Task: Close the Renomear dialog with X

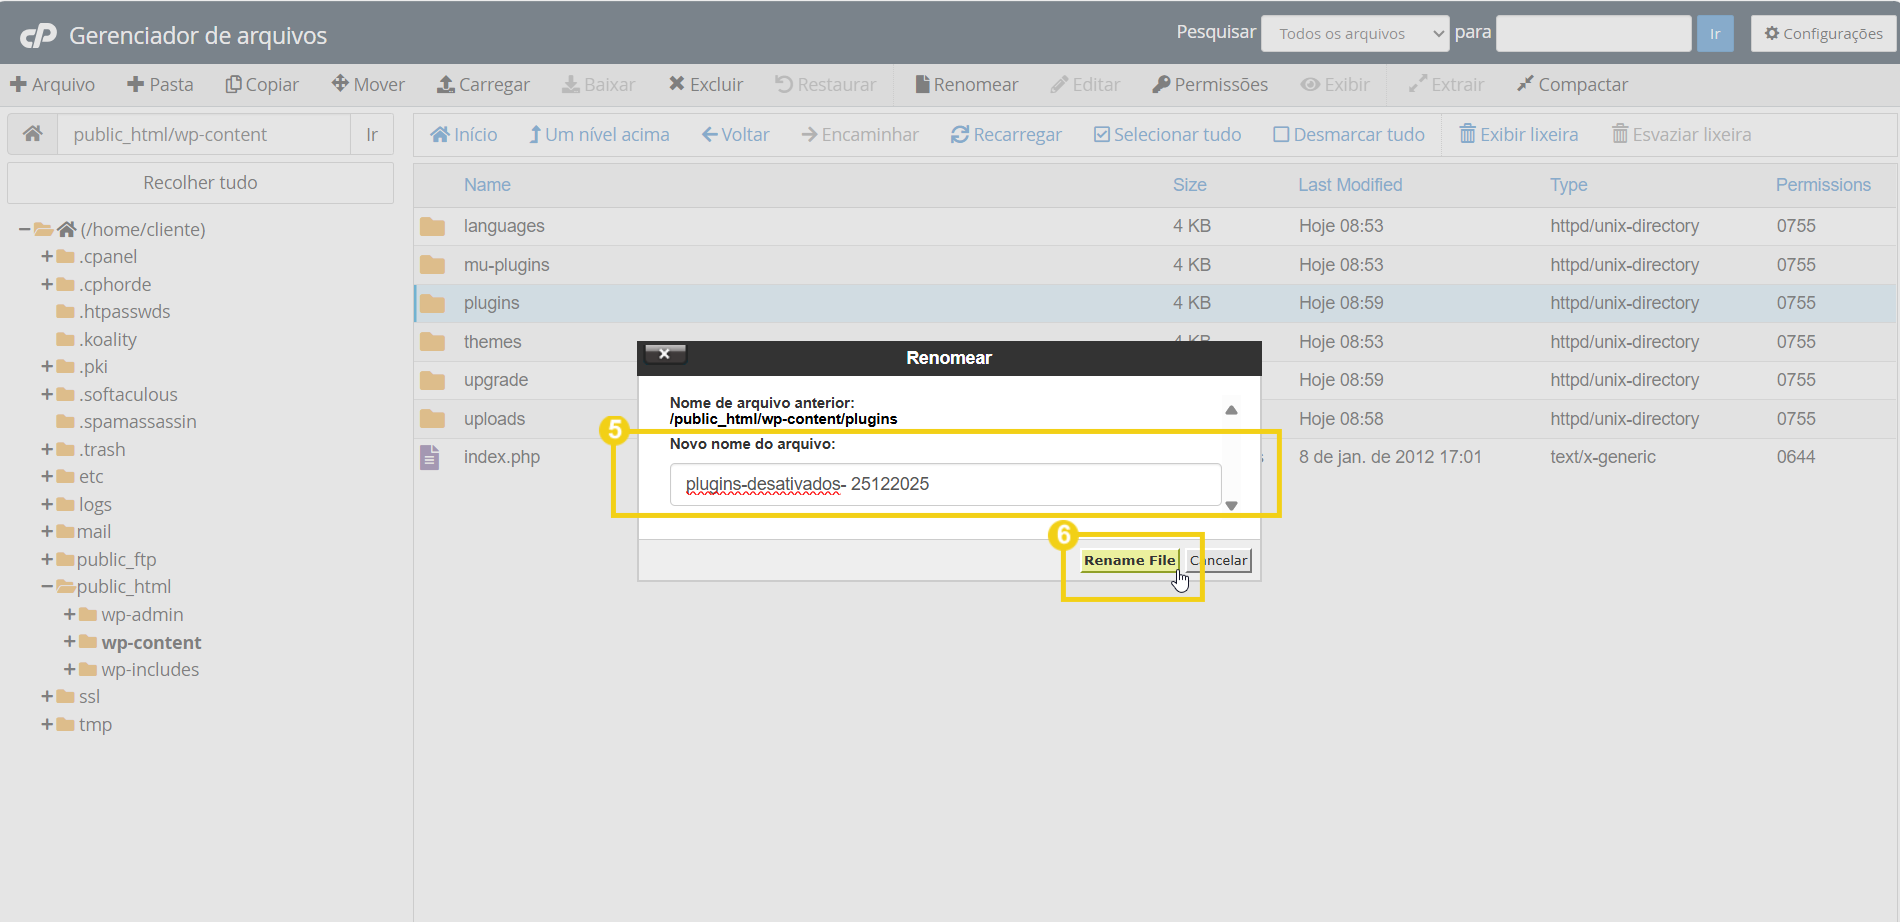Action: 665,354
